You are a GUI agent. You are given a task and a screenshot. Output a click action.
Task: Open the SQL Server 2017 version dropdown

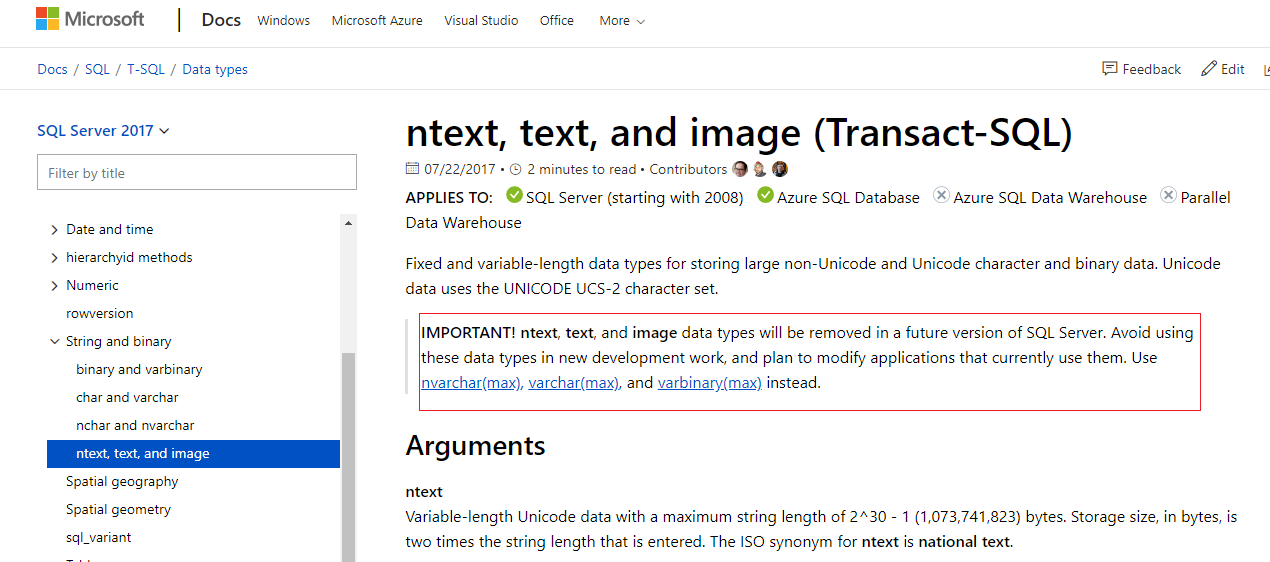click(103, 131)
